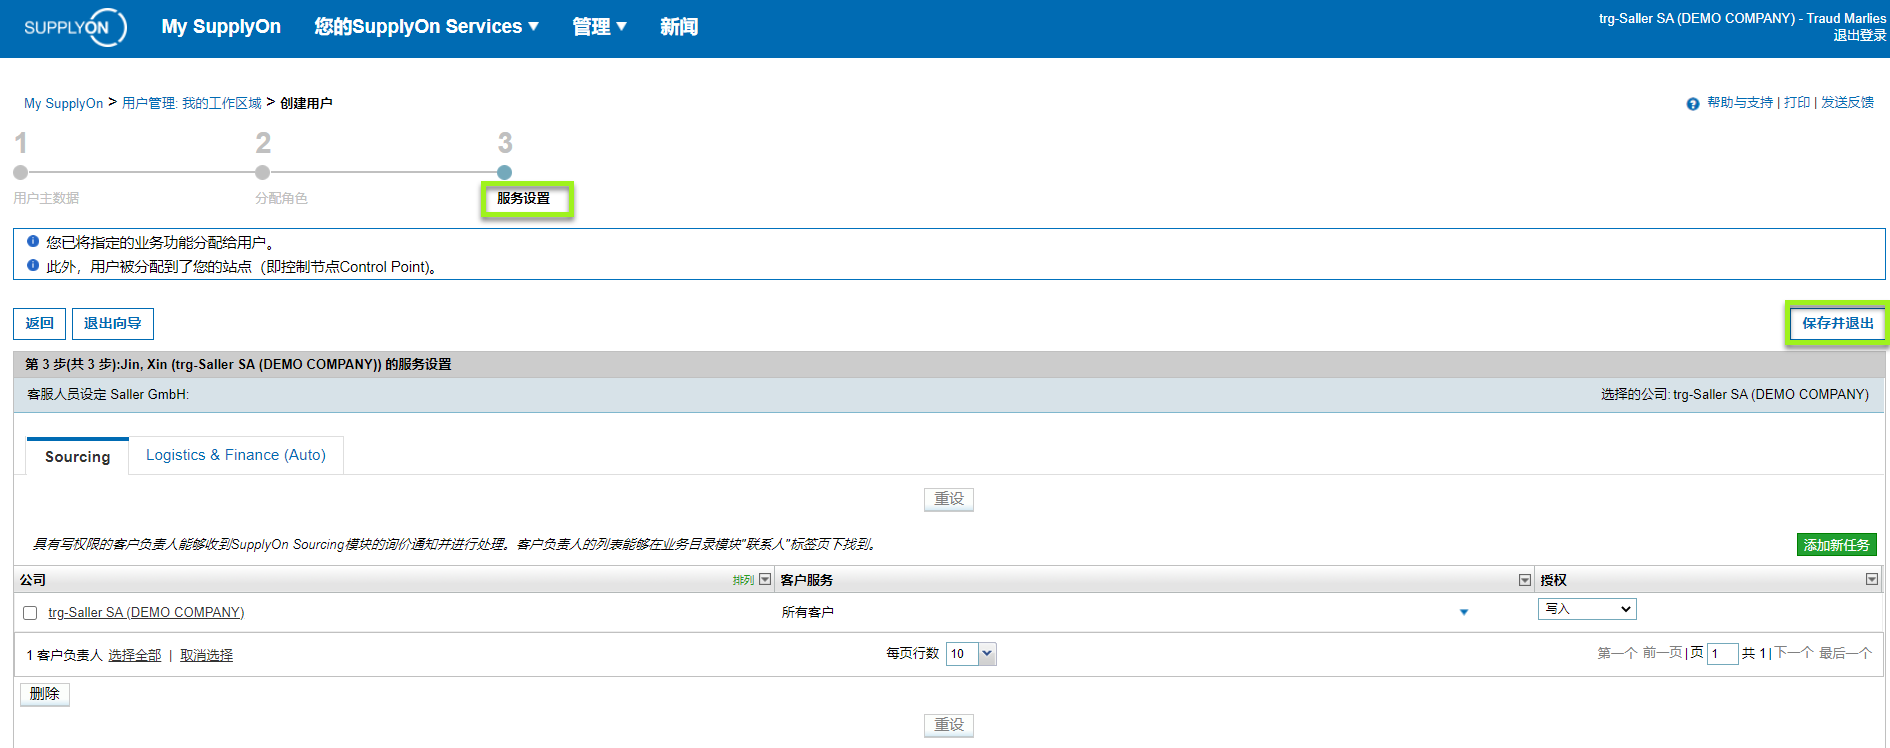Click the 保存并退出 button
Viewport: 1890px width, 748px height.
pos(1837,323)
